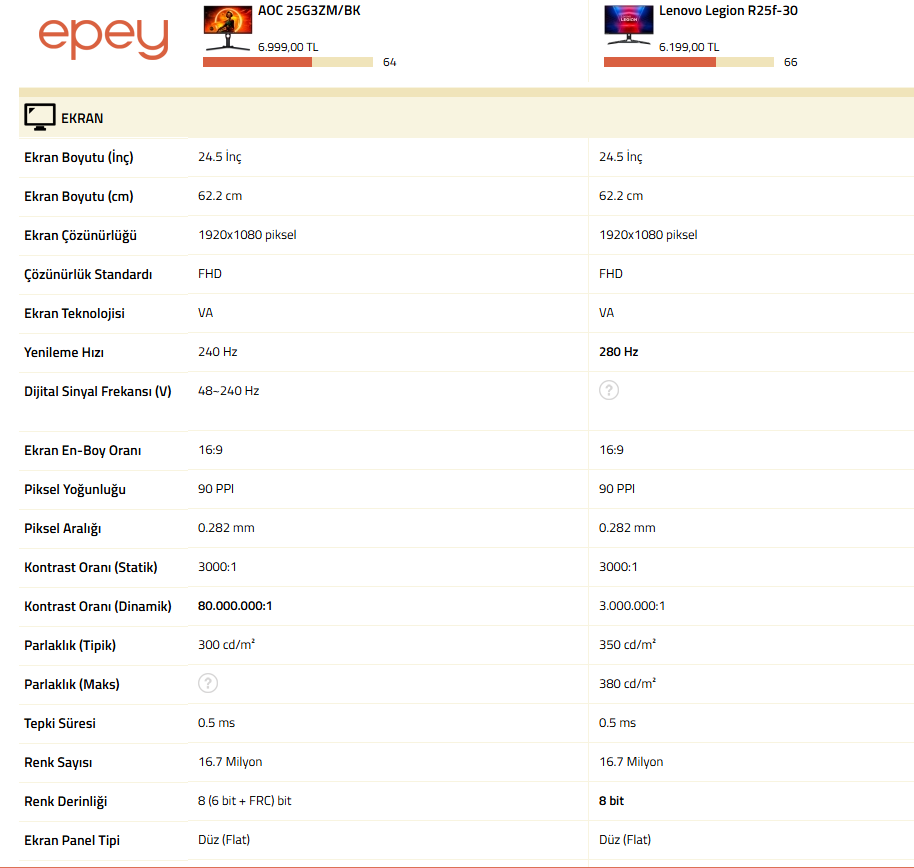Open the AOC 25G3ZM/BK monitor thumbnail
The width and height of the screenshot is (914, 868).
click(228, 27)
